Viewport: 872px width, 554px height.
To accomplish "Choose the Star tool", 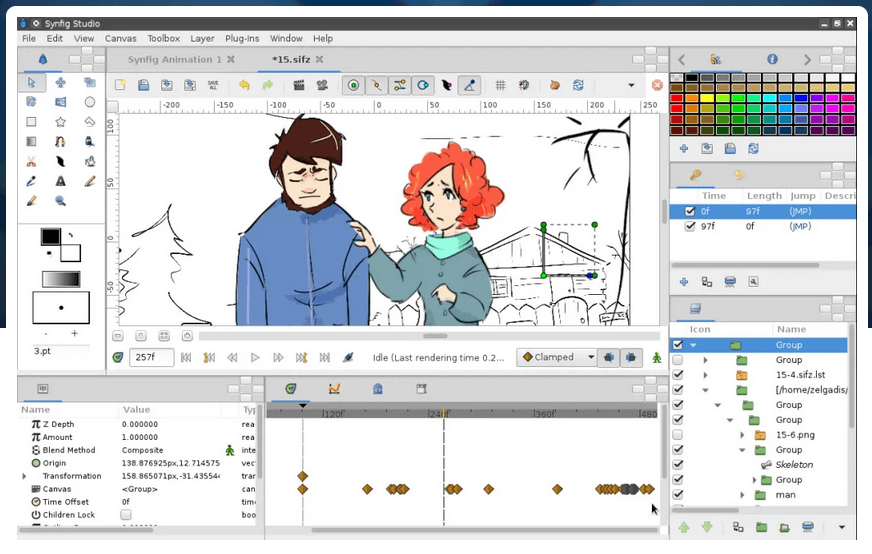I will (x=61, y=122).
